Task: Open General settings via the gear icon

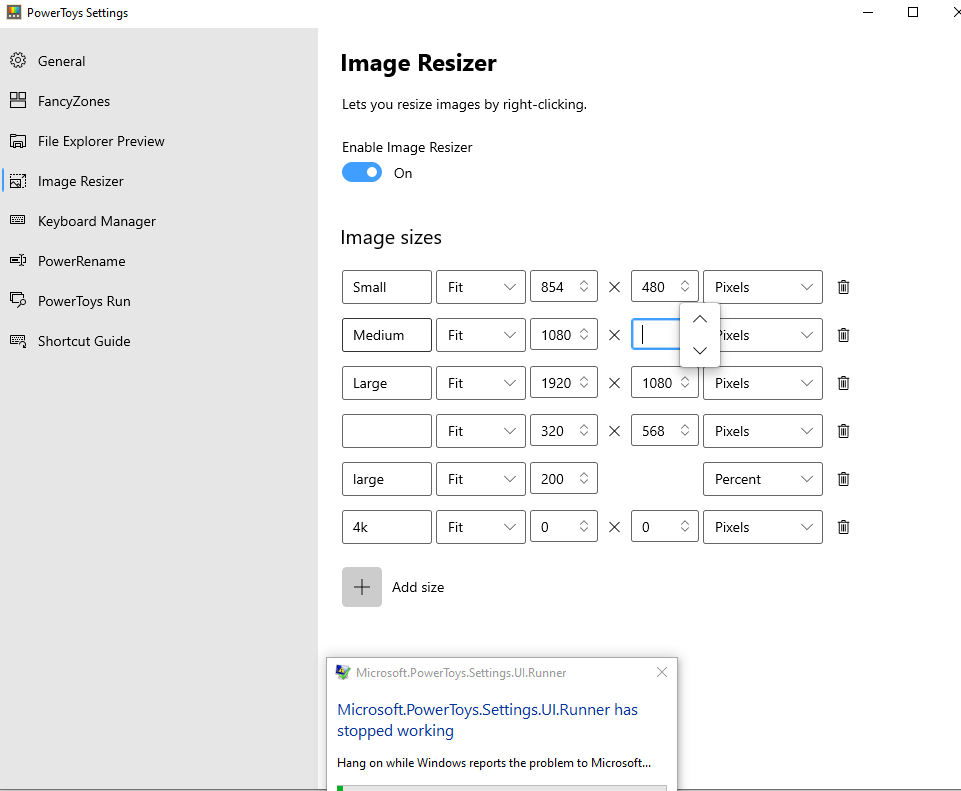Action: click(18, 61)
